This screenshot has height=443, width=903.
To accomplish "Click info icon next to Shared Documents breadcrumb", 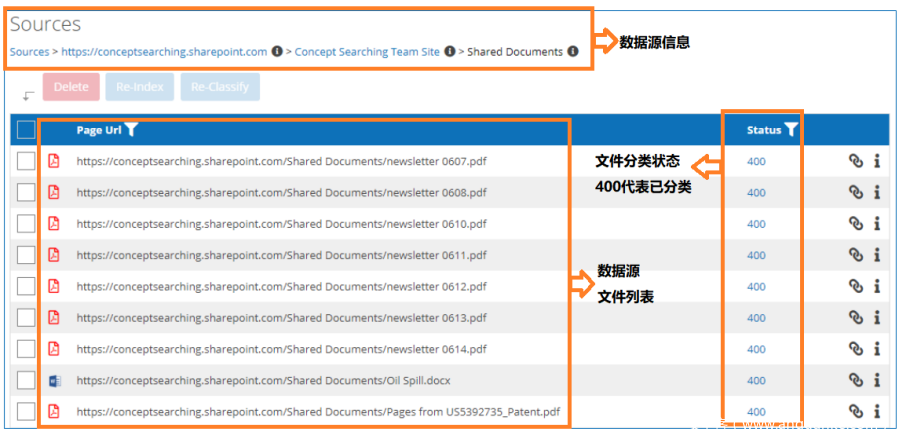I will click(x=573, y=52).
